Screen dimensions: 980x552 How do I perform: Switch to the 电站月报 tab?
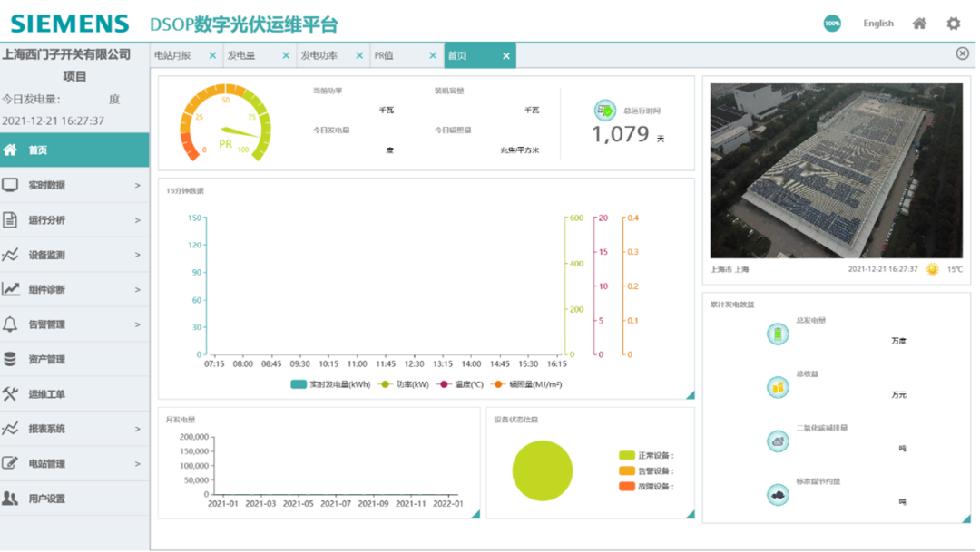[172, 56]
